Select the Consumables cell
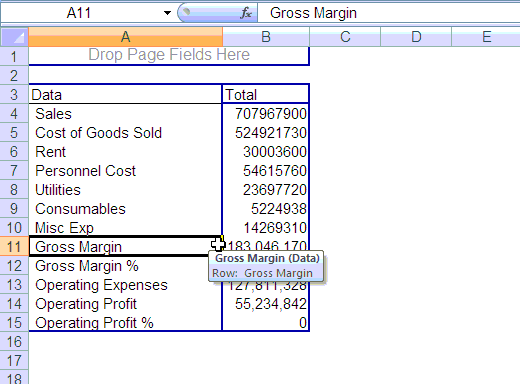The image size is (520, 384). click(125, 208)
